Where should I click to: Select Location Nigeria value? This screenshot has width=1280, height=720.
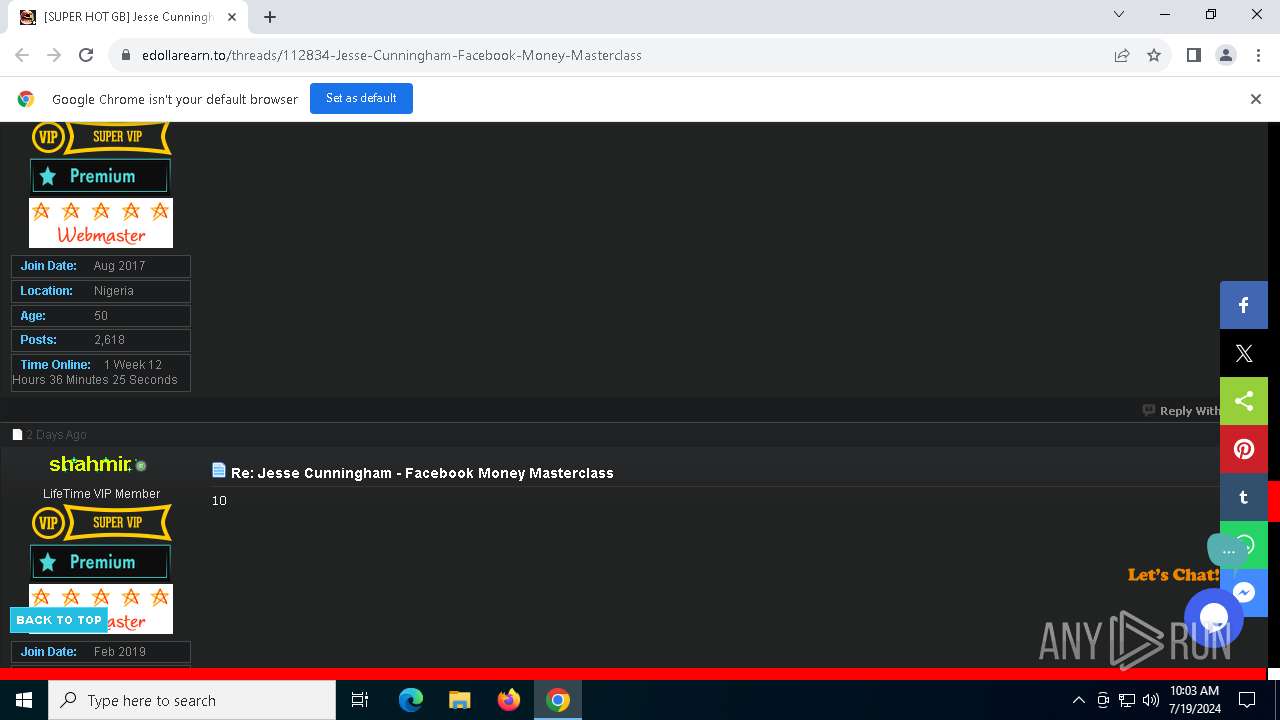[113, 291]
